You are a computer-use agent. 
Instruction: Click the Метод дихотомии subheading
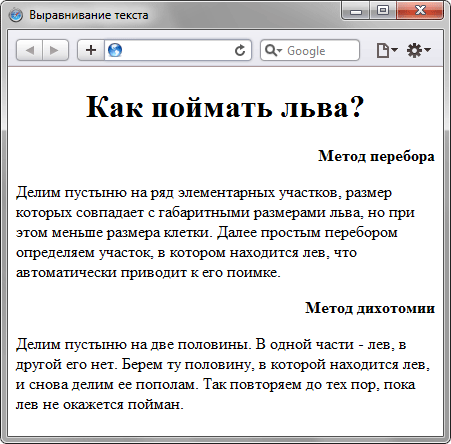point(370,308)
